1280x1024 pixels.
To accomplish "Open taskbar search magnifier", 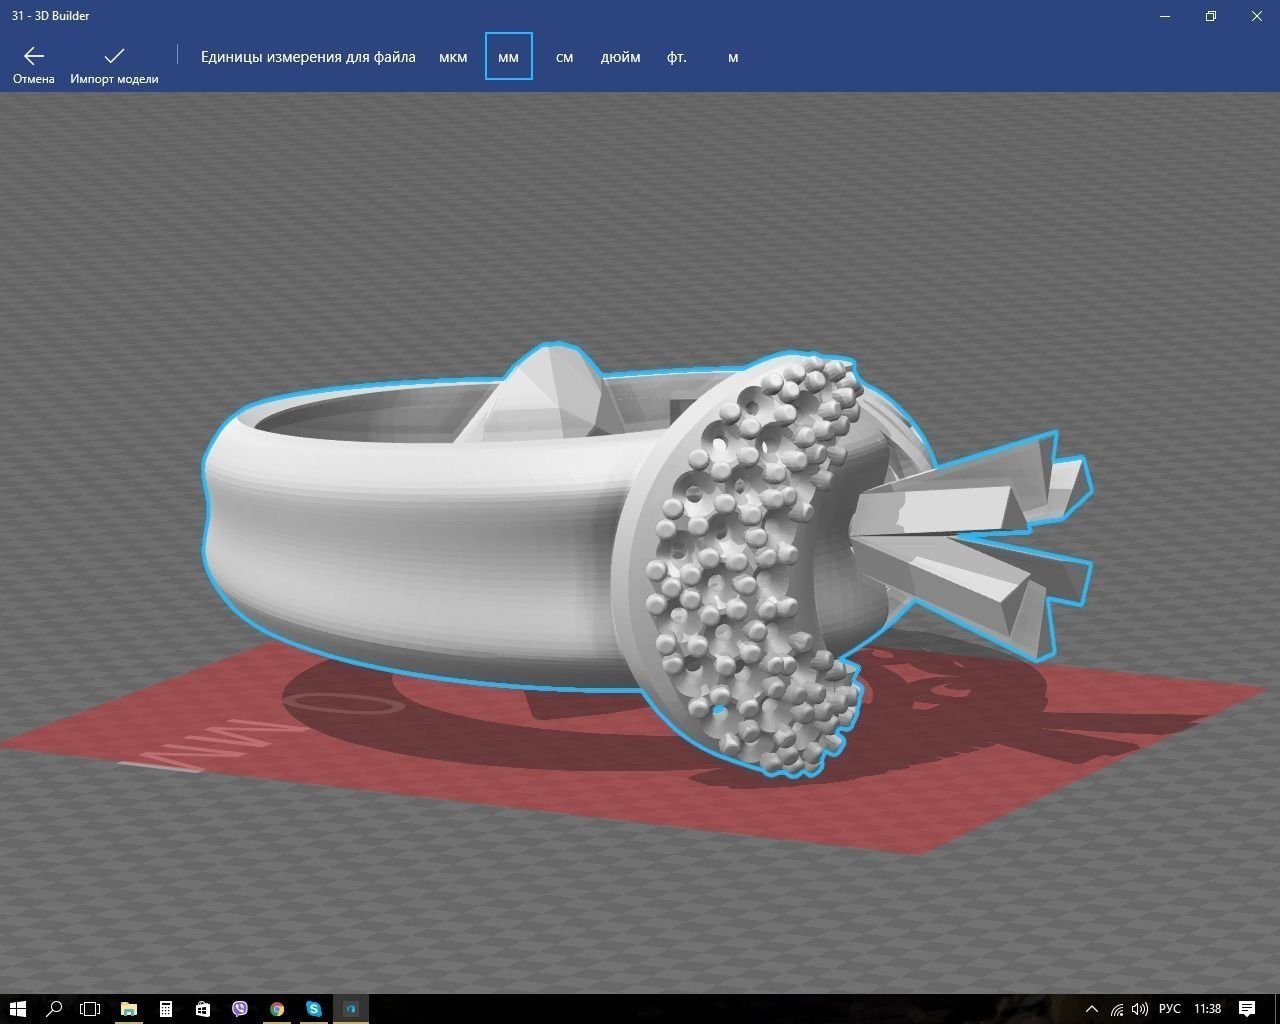I will point(54,1009).
